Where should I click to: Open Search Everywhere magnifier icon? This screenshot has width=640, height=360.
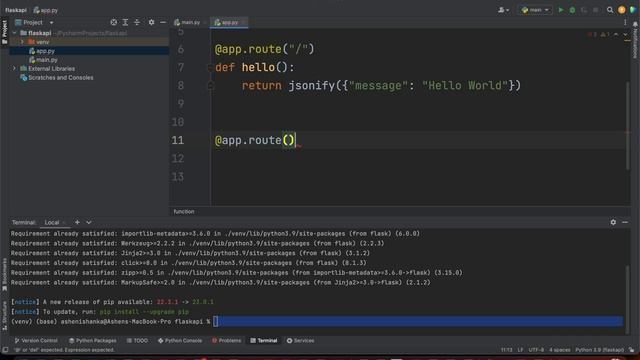pos(610,10)
